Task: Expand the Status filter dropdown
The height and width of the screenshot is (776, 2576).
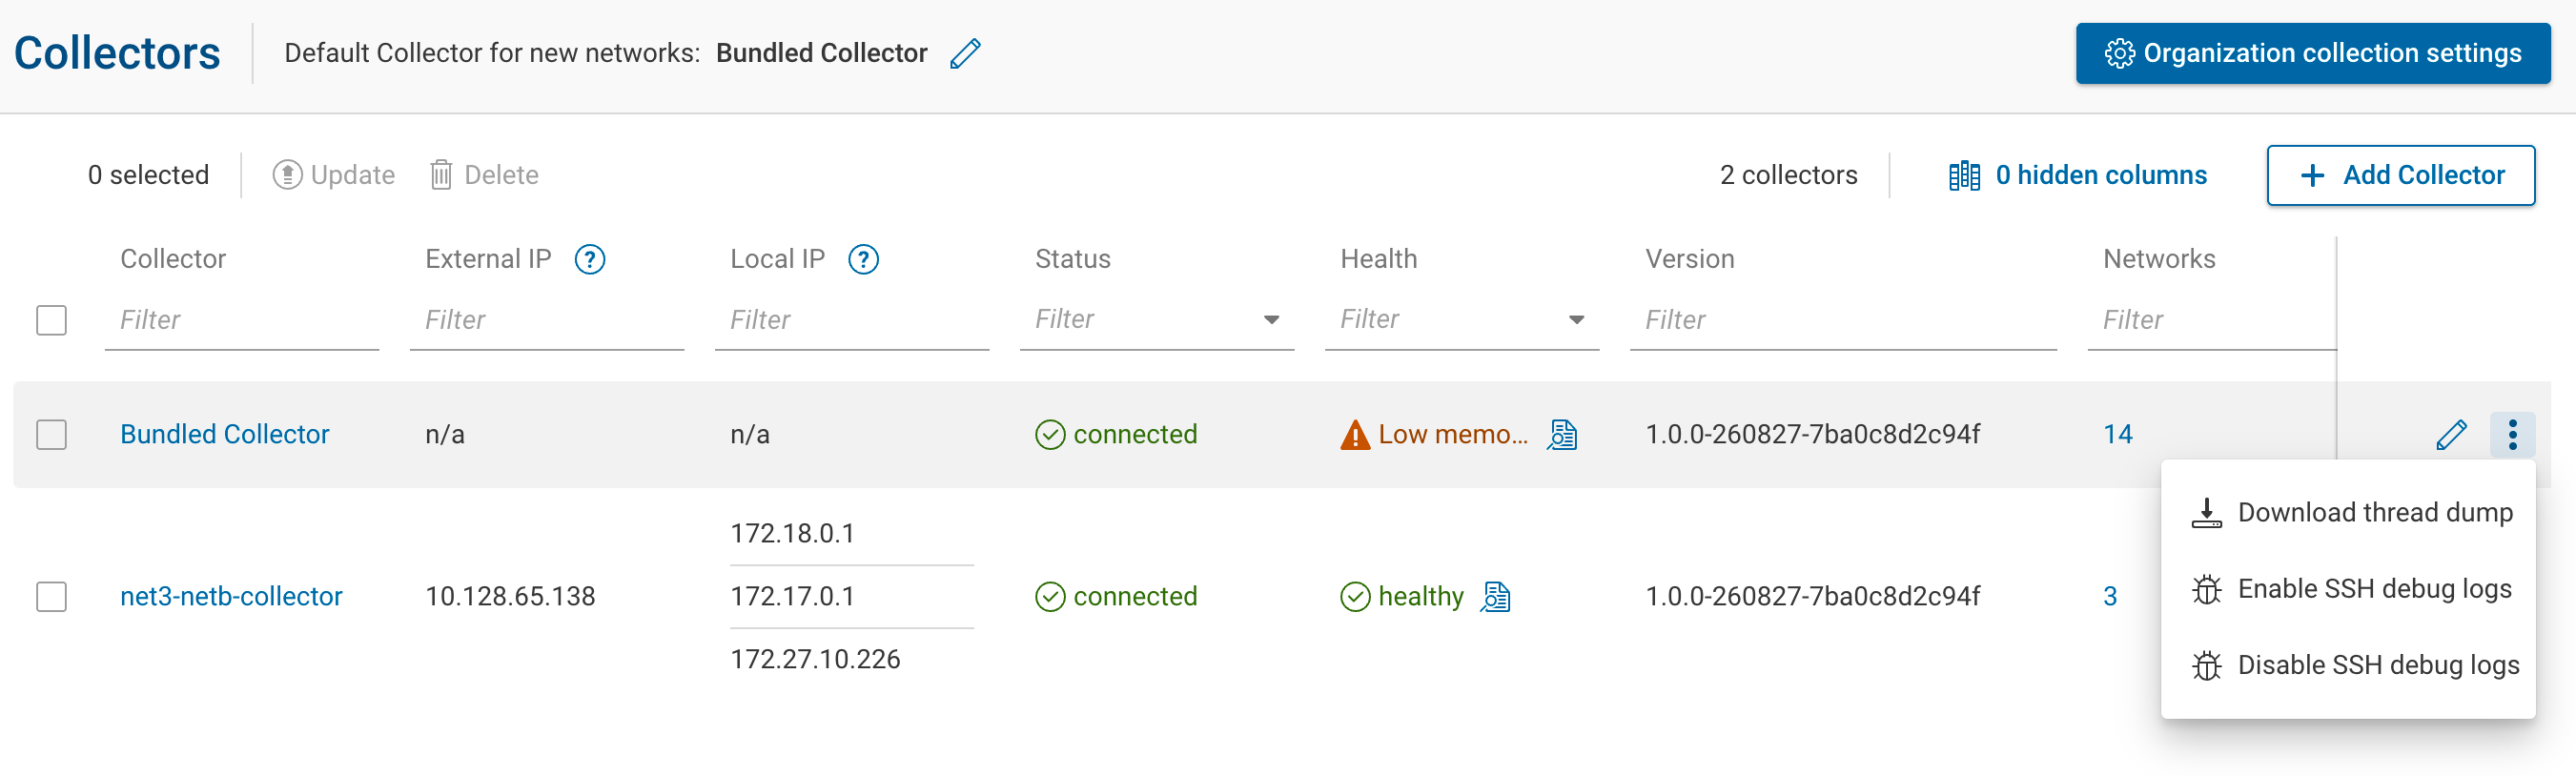Action: tap(1271, 320)
